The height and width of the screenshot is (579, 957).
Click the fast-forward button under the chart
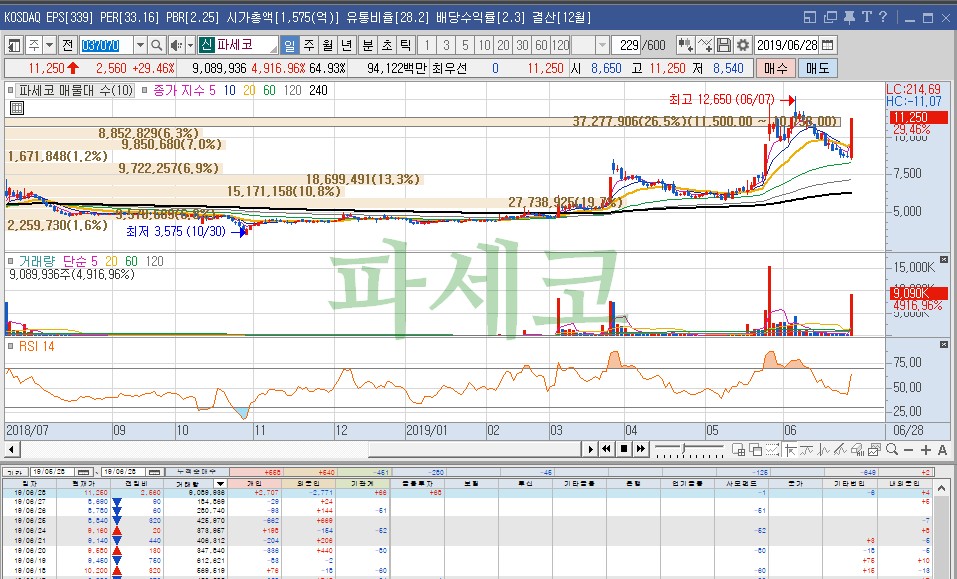[640, 450]
